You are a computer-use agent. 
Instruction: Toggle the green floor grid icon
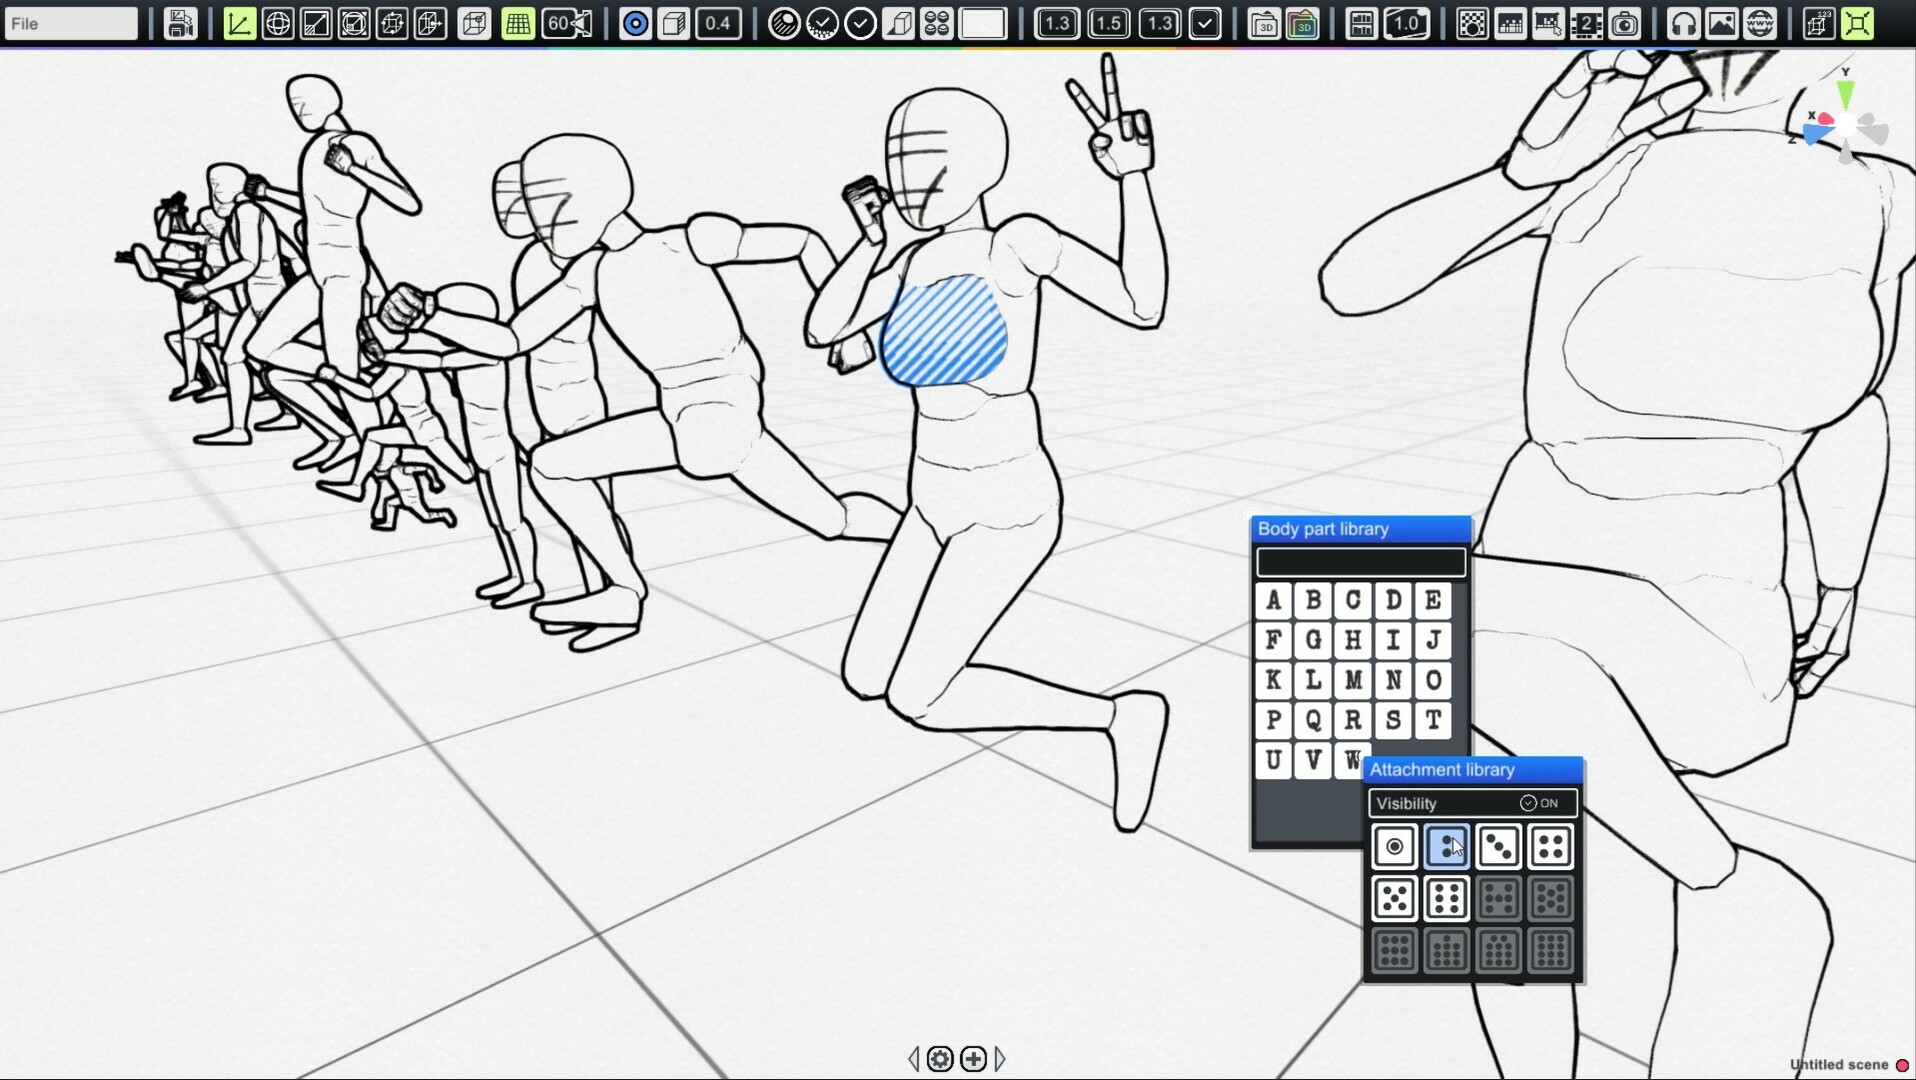(518, 23)
